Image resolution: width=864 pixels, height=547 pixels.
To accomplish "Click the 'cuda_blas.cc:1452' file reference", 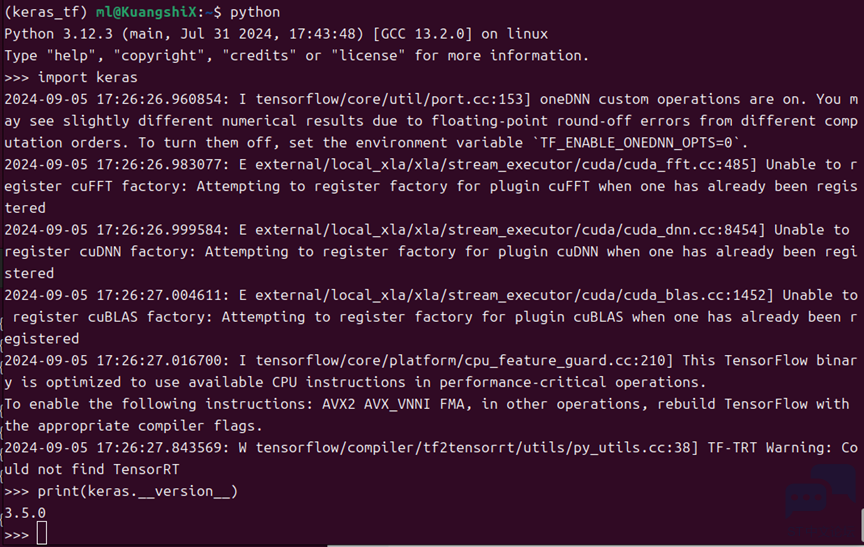I will tap(694, 295).
